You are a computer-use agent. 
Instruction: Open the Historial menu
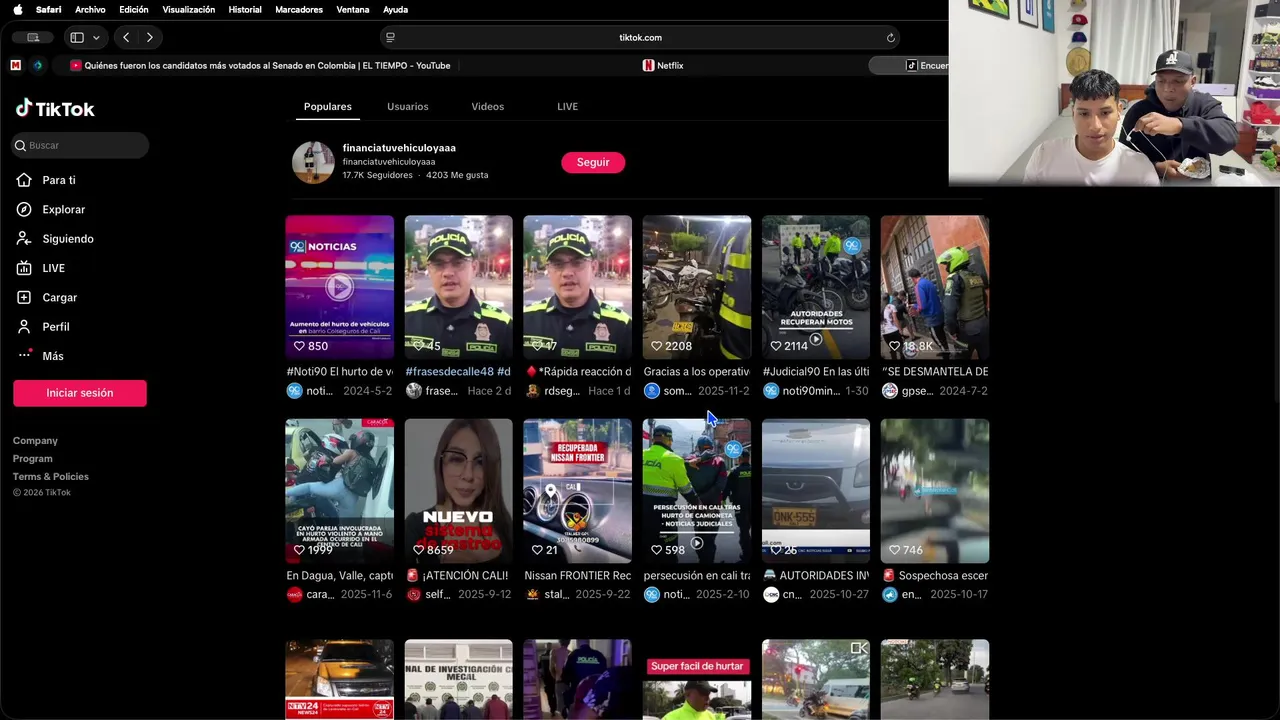245,9
